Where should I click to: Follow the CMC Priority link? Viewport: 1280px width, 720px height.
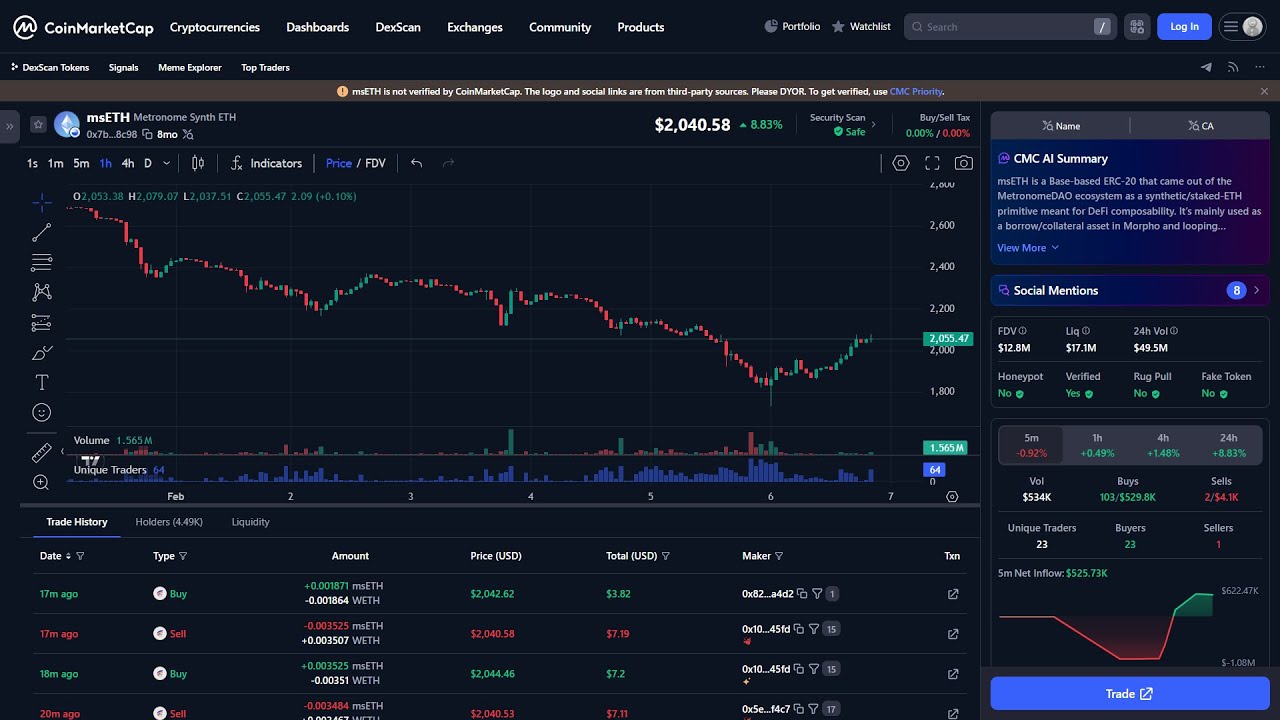point(916,91)
